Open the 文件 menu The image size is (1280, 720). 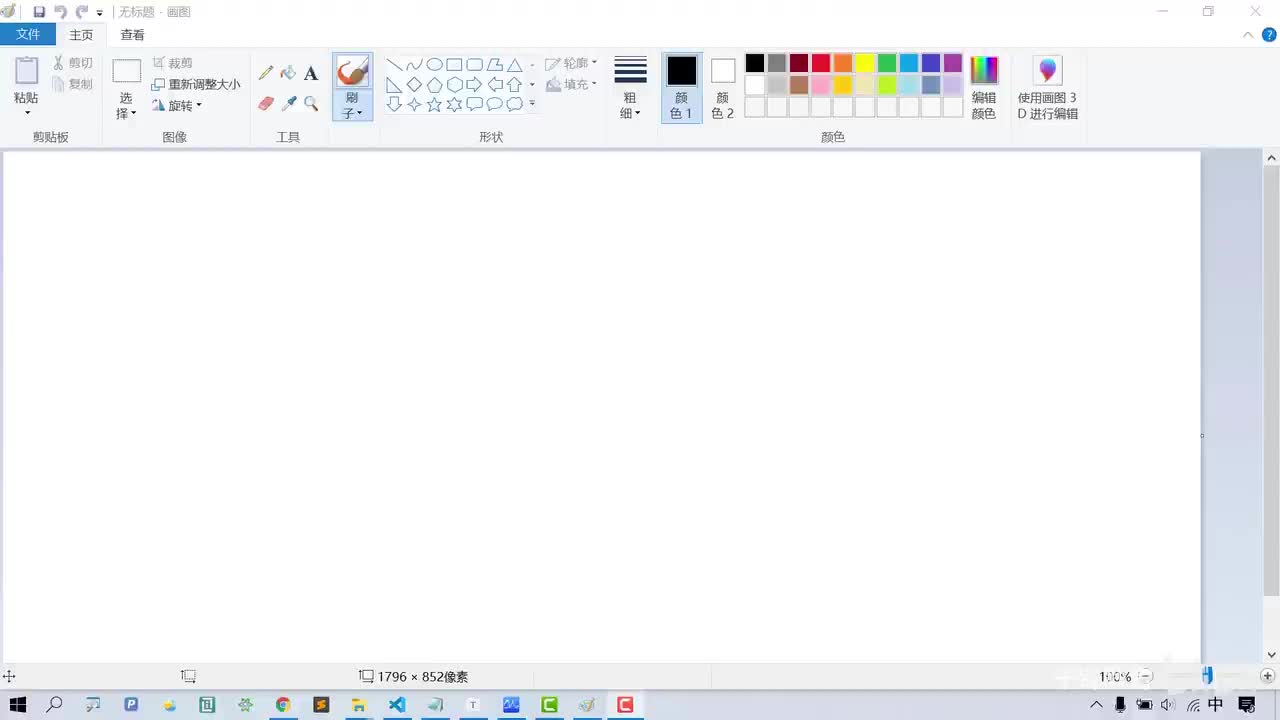point(28,35)
